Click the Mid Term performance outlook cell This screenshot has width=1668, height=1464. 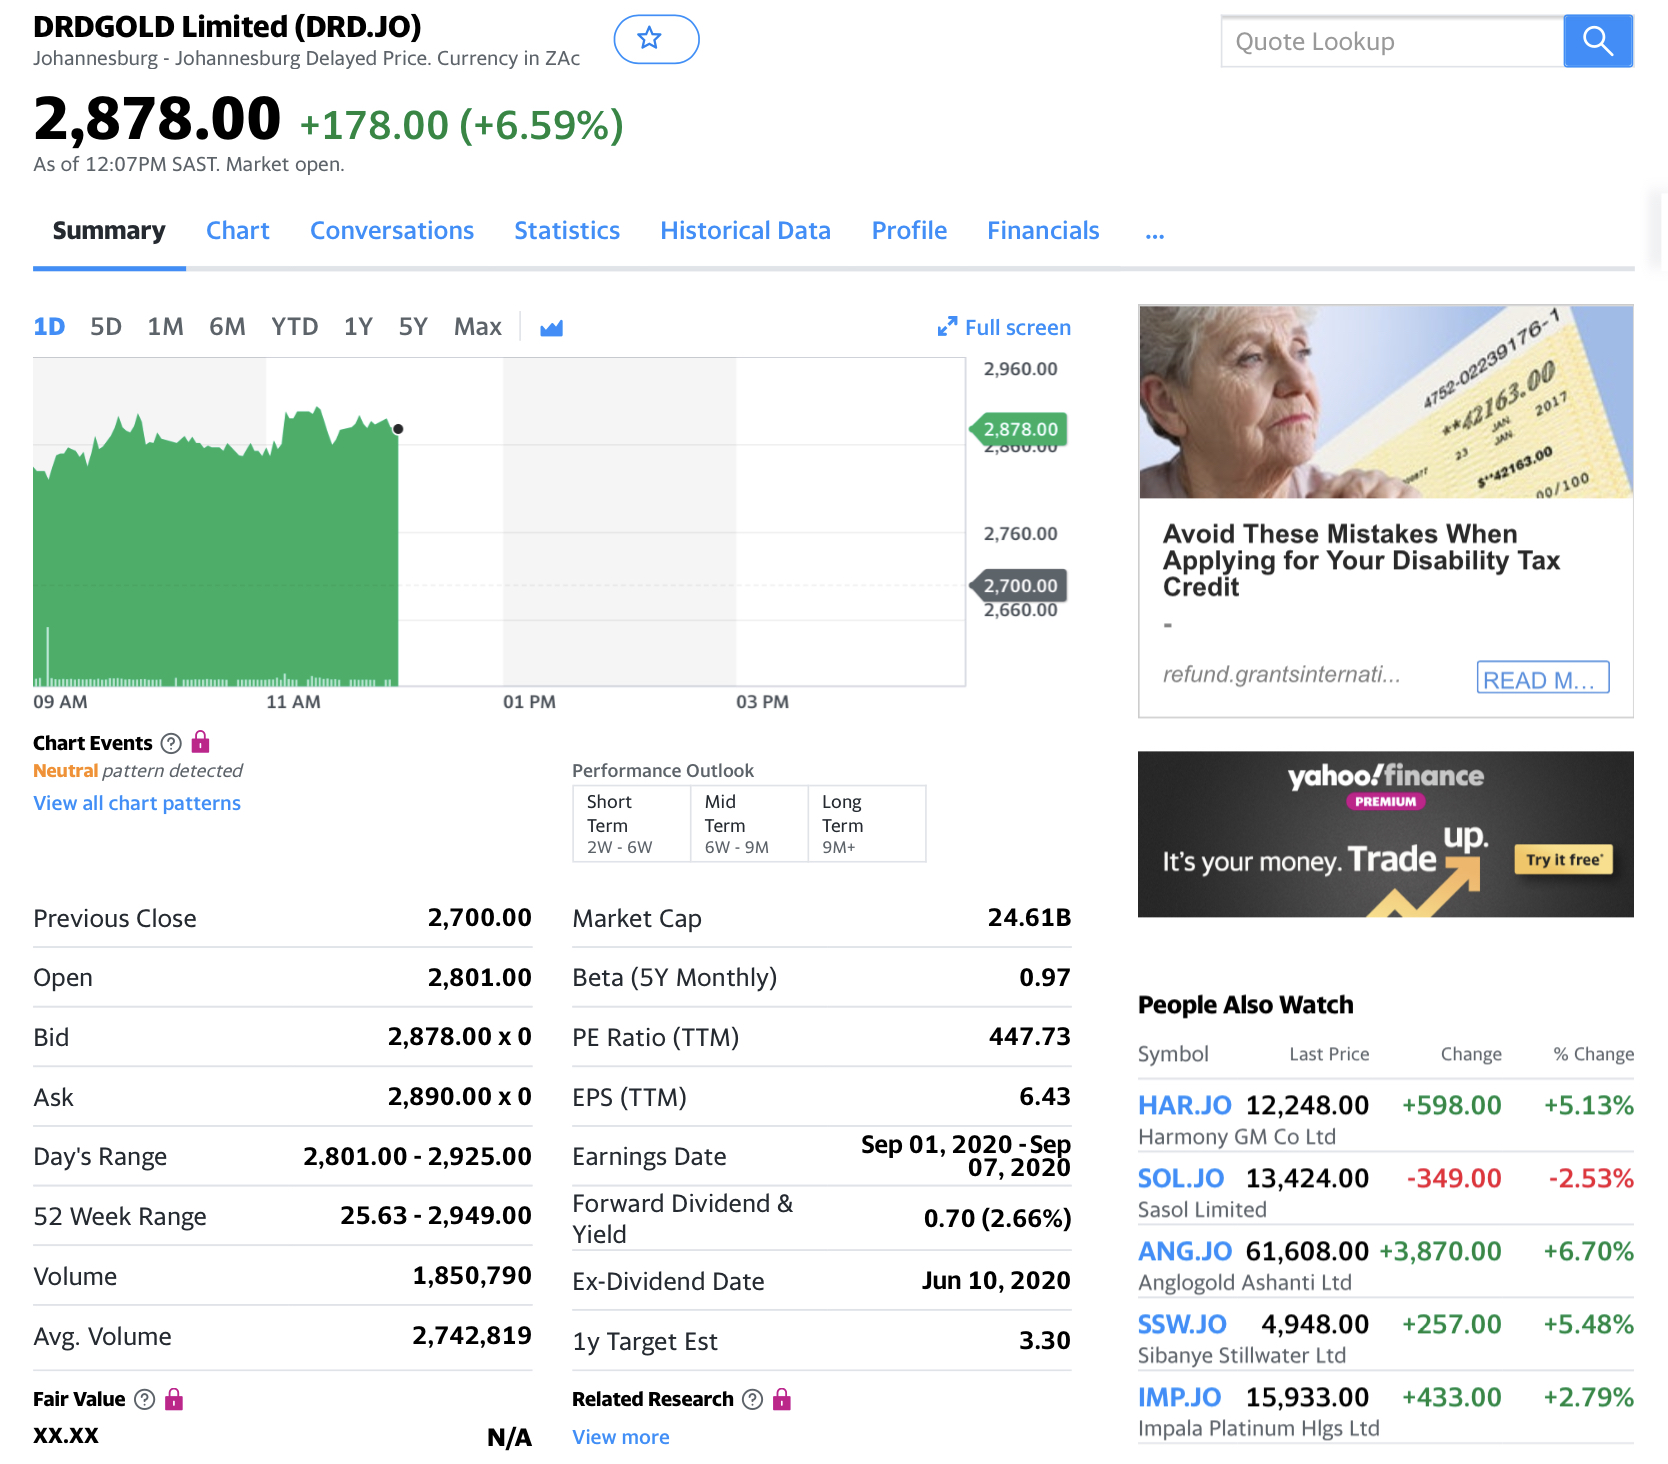(749, 824)
